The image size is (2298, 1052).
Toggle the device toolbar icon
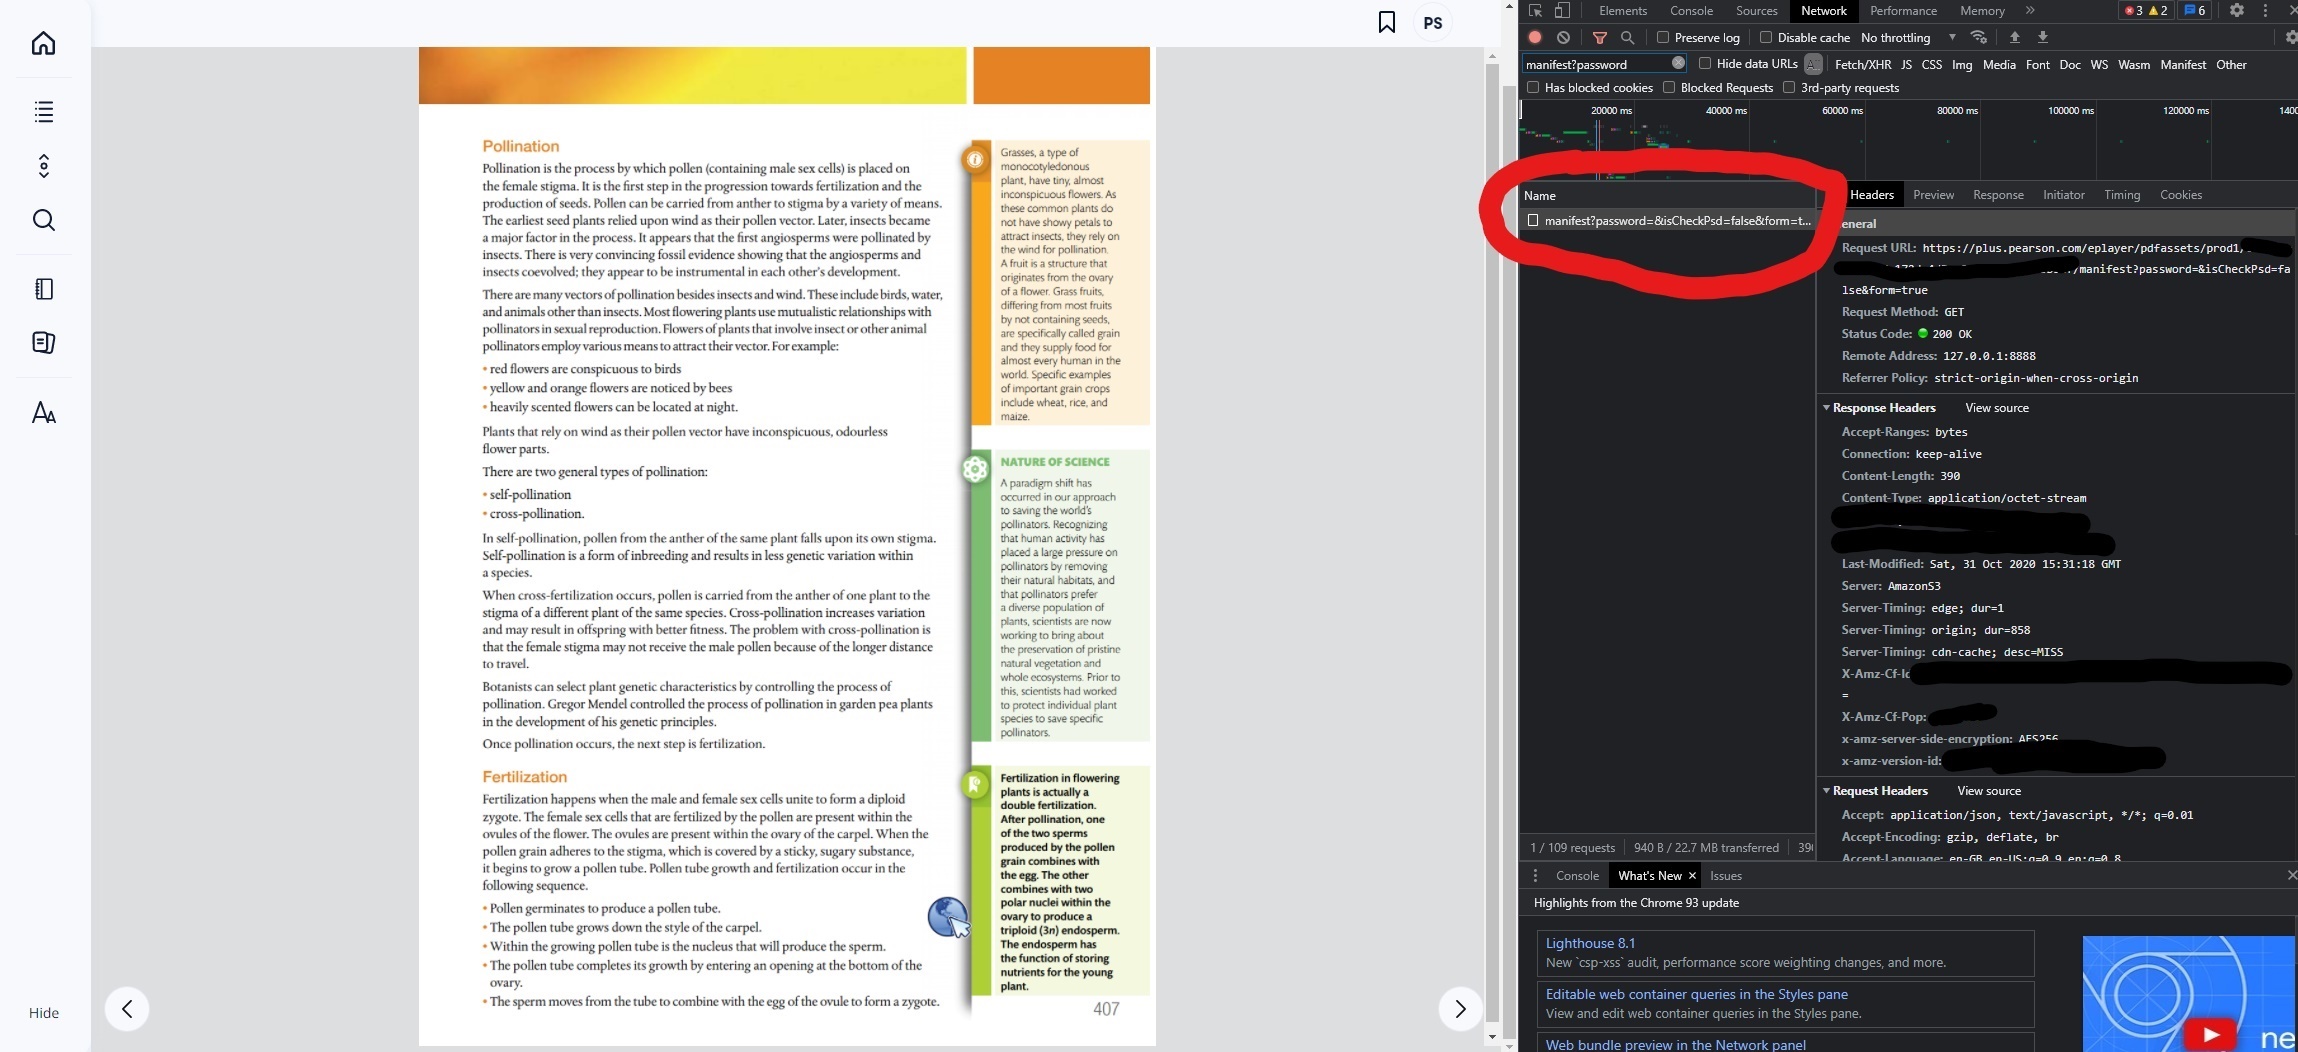(x=1562, y=11)
